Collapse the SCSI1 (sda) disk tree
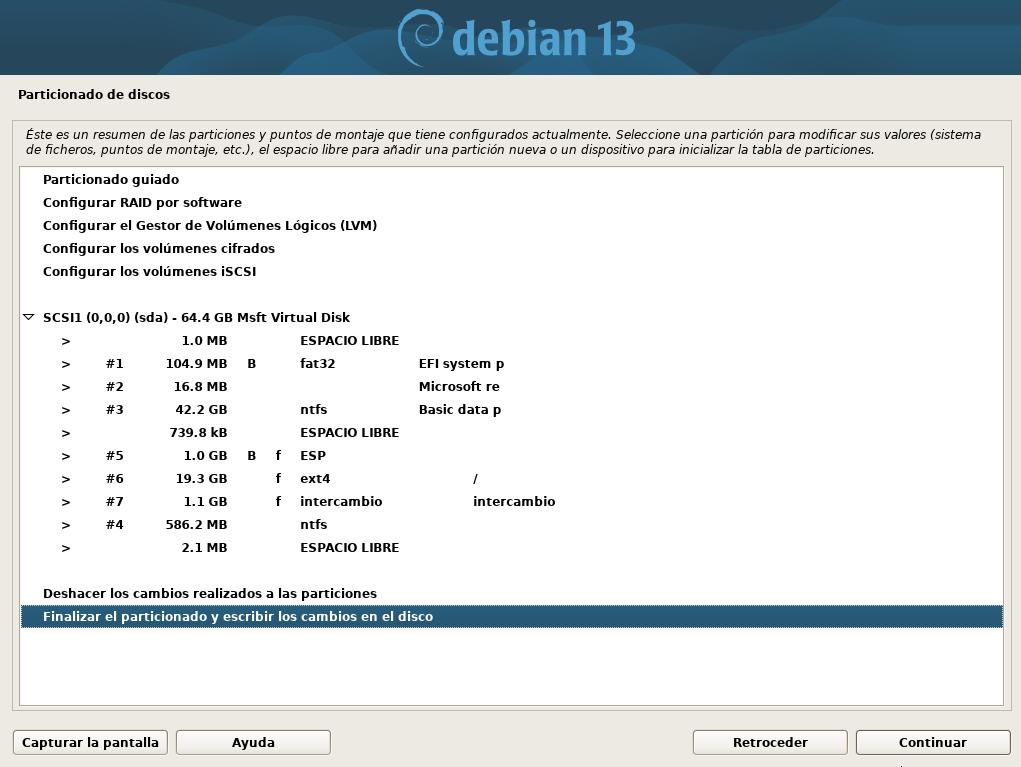Screen dimensions: 1021x767 pyautogui.click(x=28, y=317)
